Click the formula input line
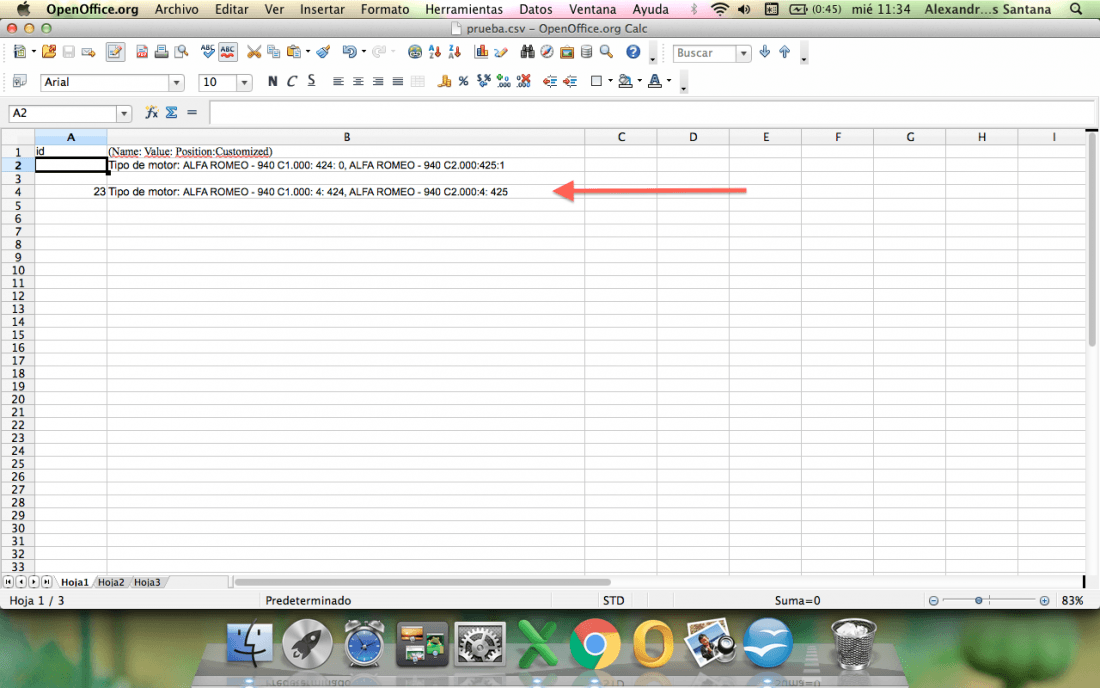Image resolution: width=1100 pixels, height=688 pixels. [x=652, y=113]
